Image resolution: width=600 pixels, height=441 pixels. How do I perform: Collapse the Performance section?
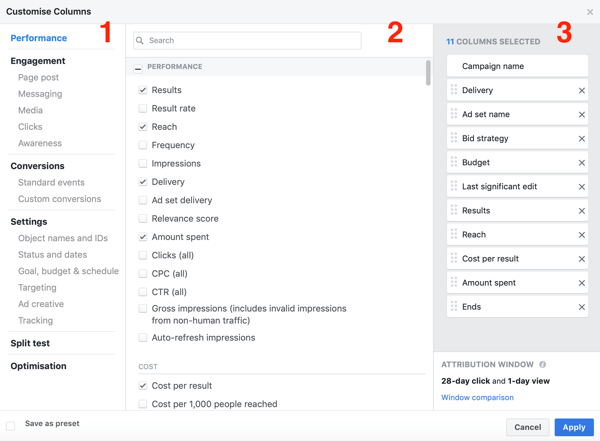139,67
